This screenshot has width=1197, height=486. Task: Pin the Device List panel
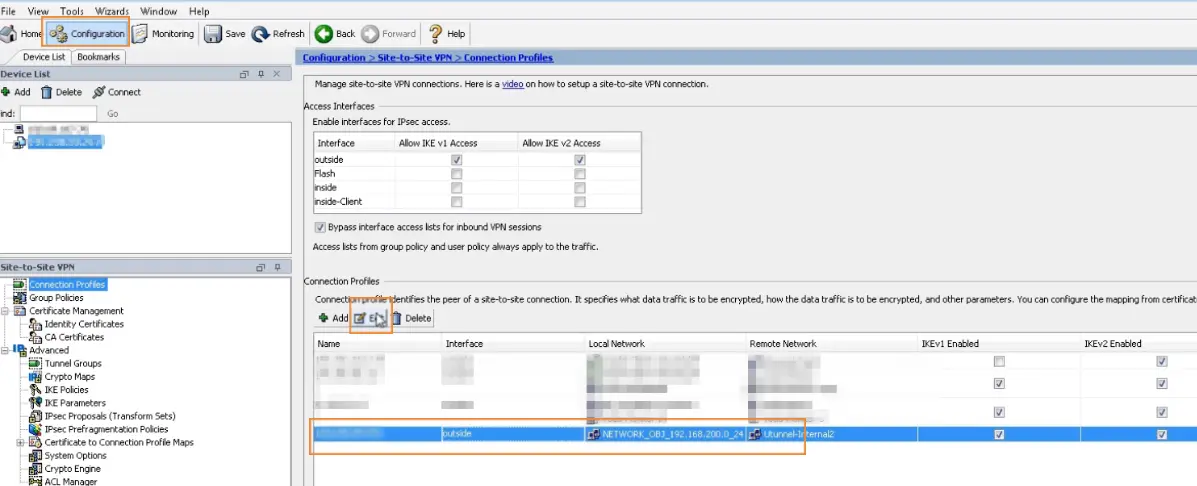(x=260, y=74)
